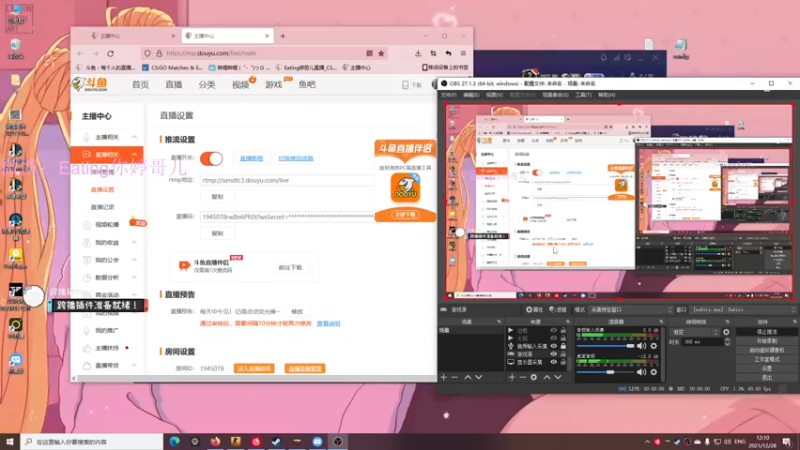Open 滤镜 filters in the OBS source toolbar
The image size is (800, 450).
point(558,310)
